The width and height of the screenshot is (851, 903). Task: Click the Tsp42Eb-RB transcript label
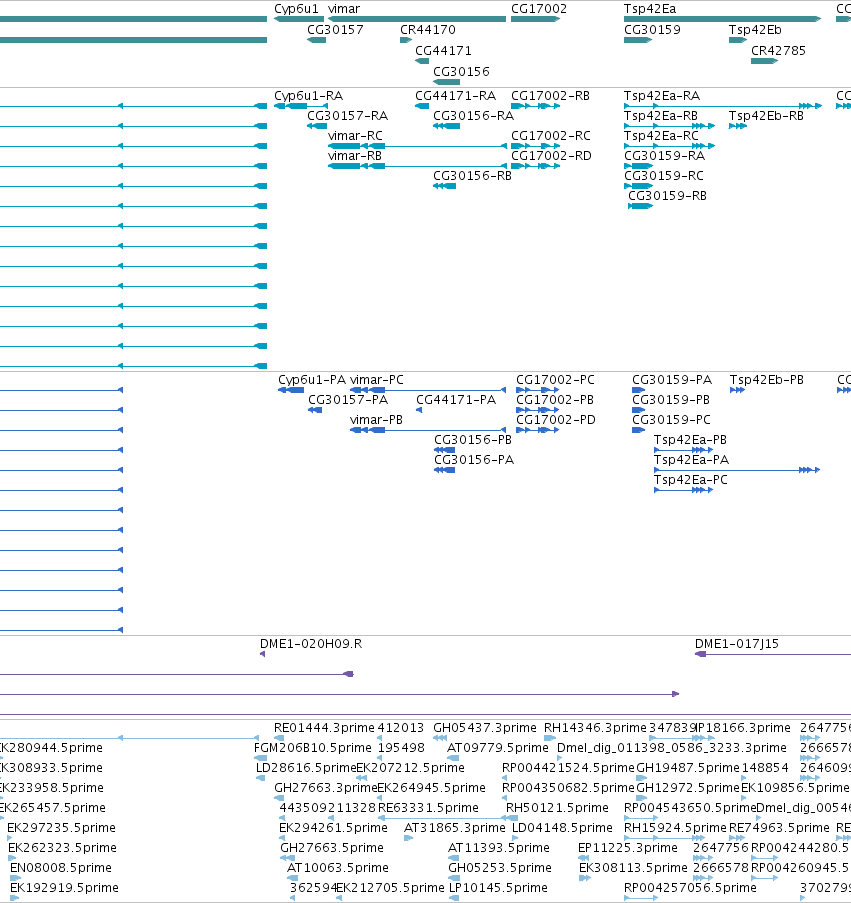[766, 116]
